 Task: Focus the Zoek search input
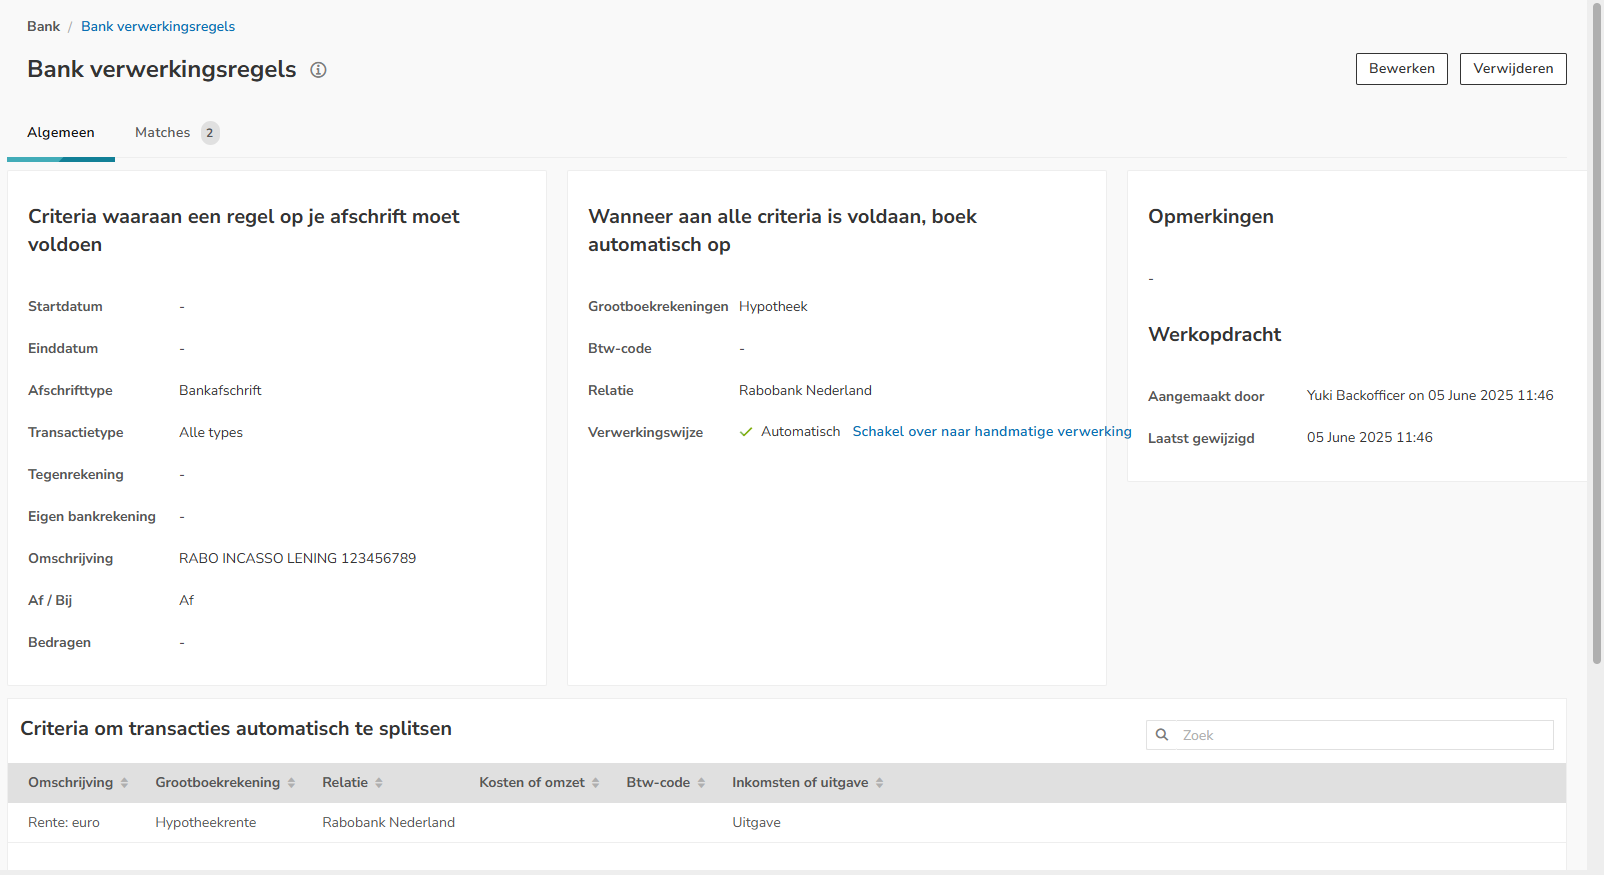(x=1349, y=735)
